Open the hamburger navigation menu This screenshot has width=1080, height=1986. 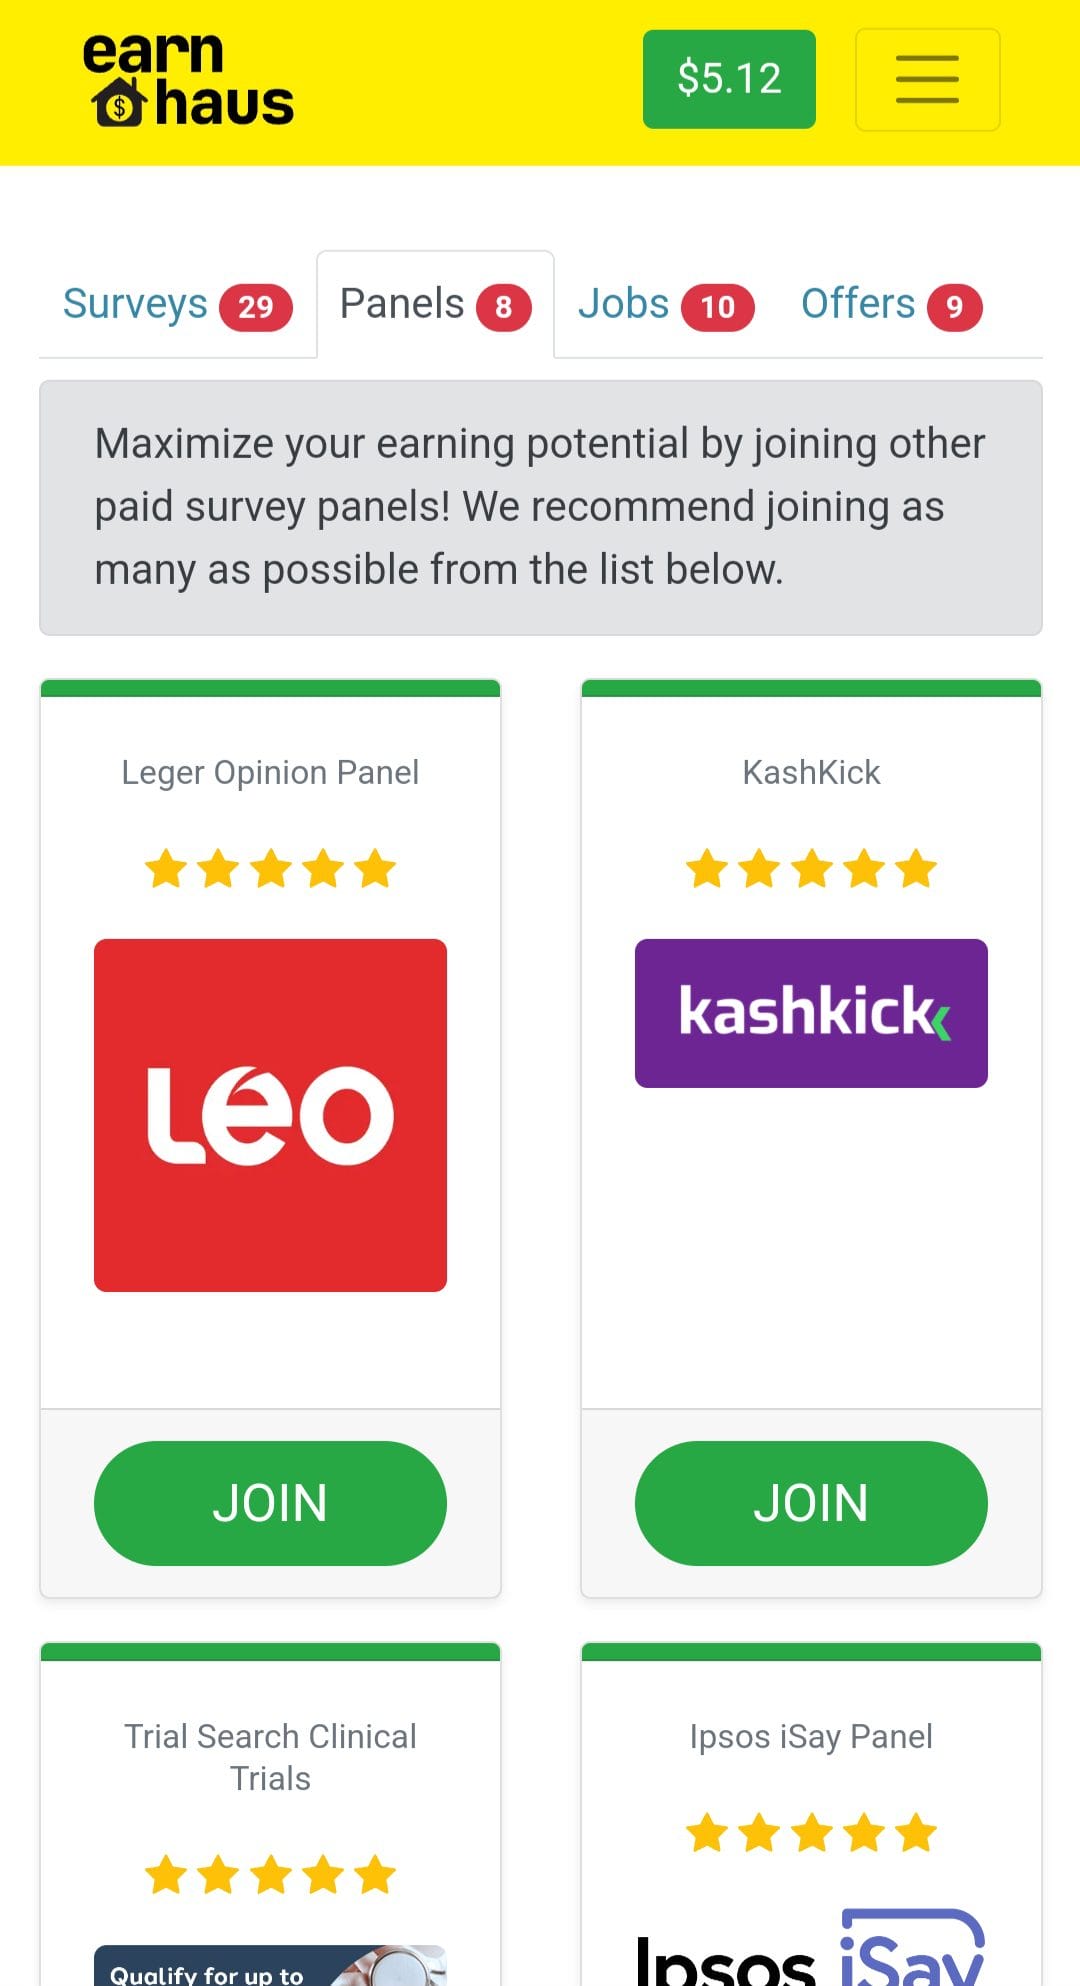[x=927, y=80]
